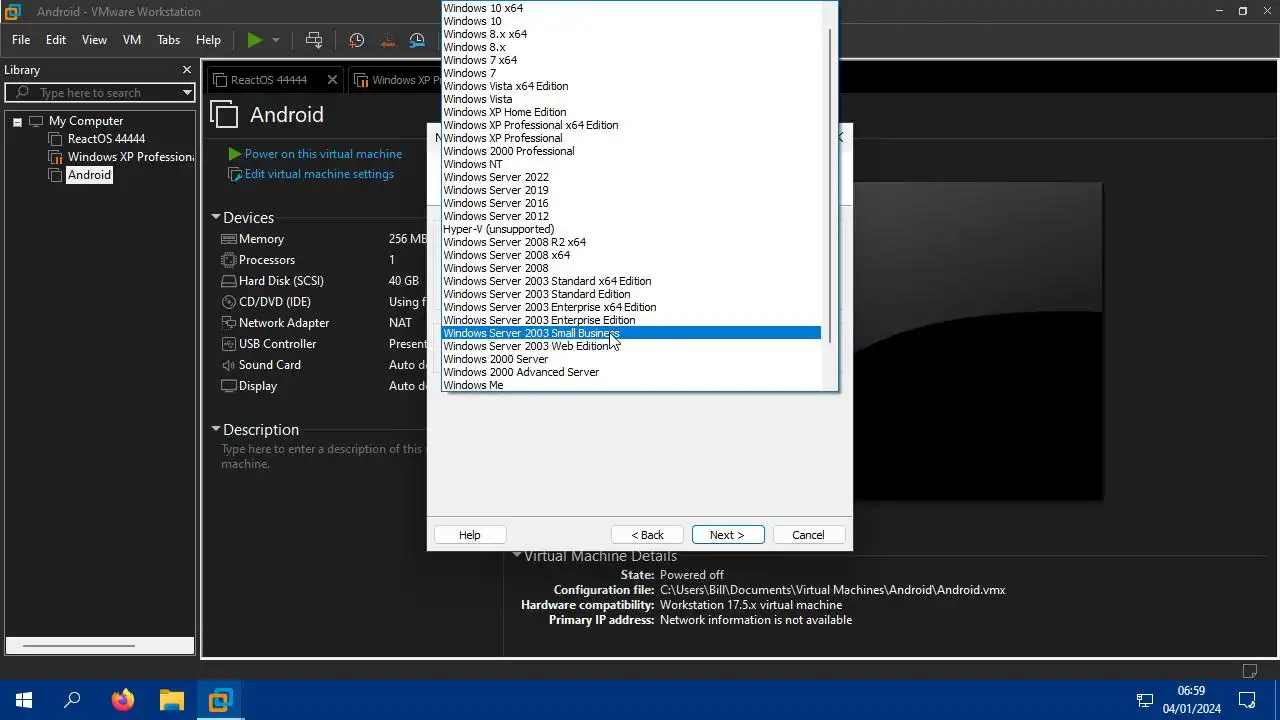1280x720 pixels.
Task: Choose Windows 10 x64 from the list
Action: 631,8
